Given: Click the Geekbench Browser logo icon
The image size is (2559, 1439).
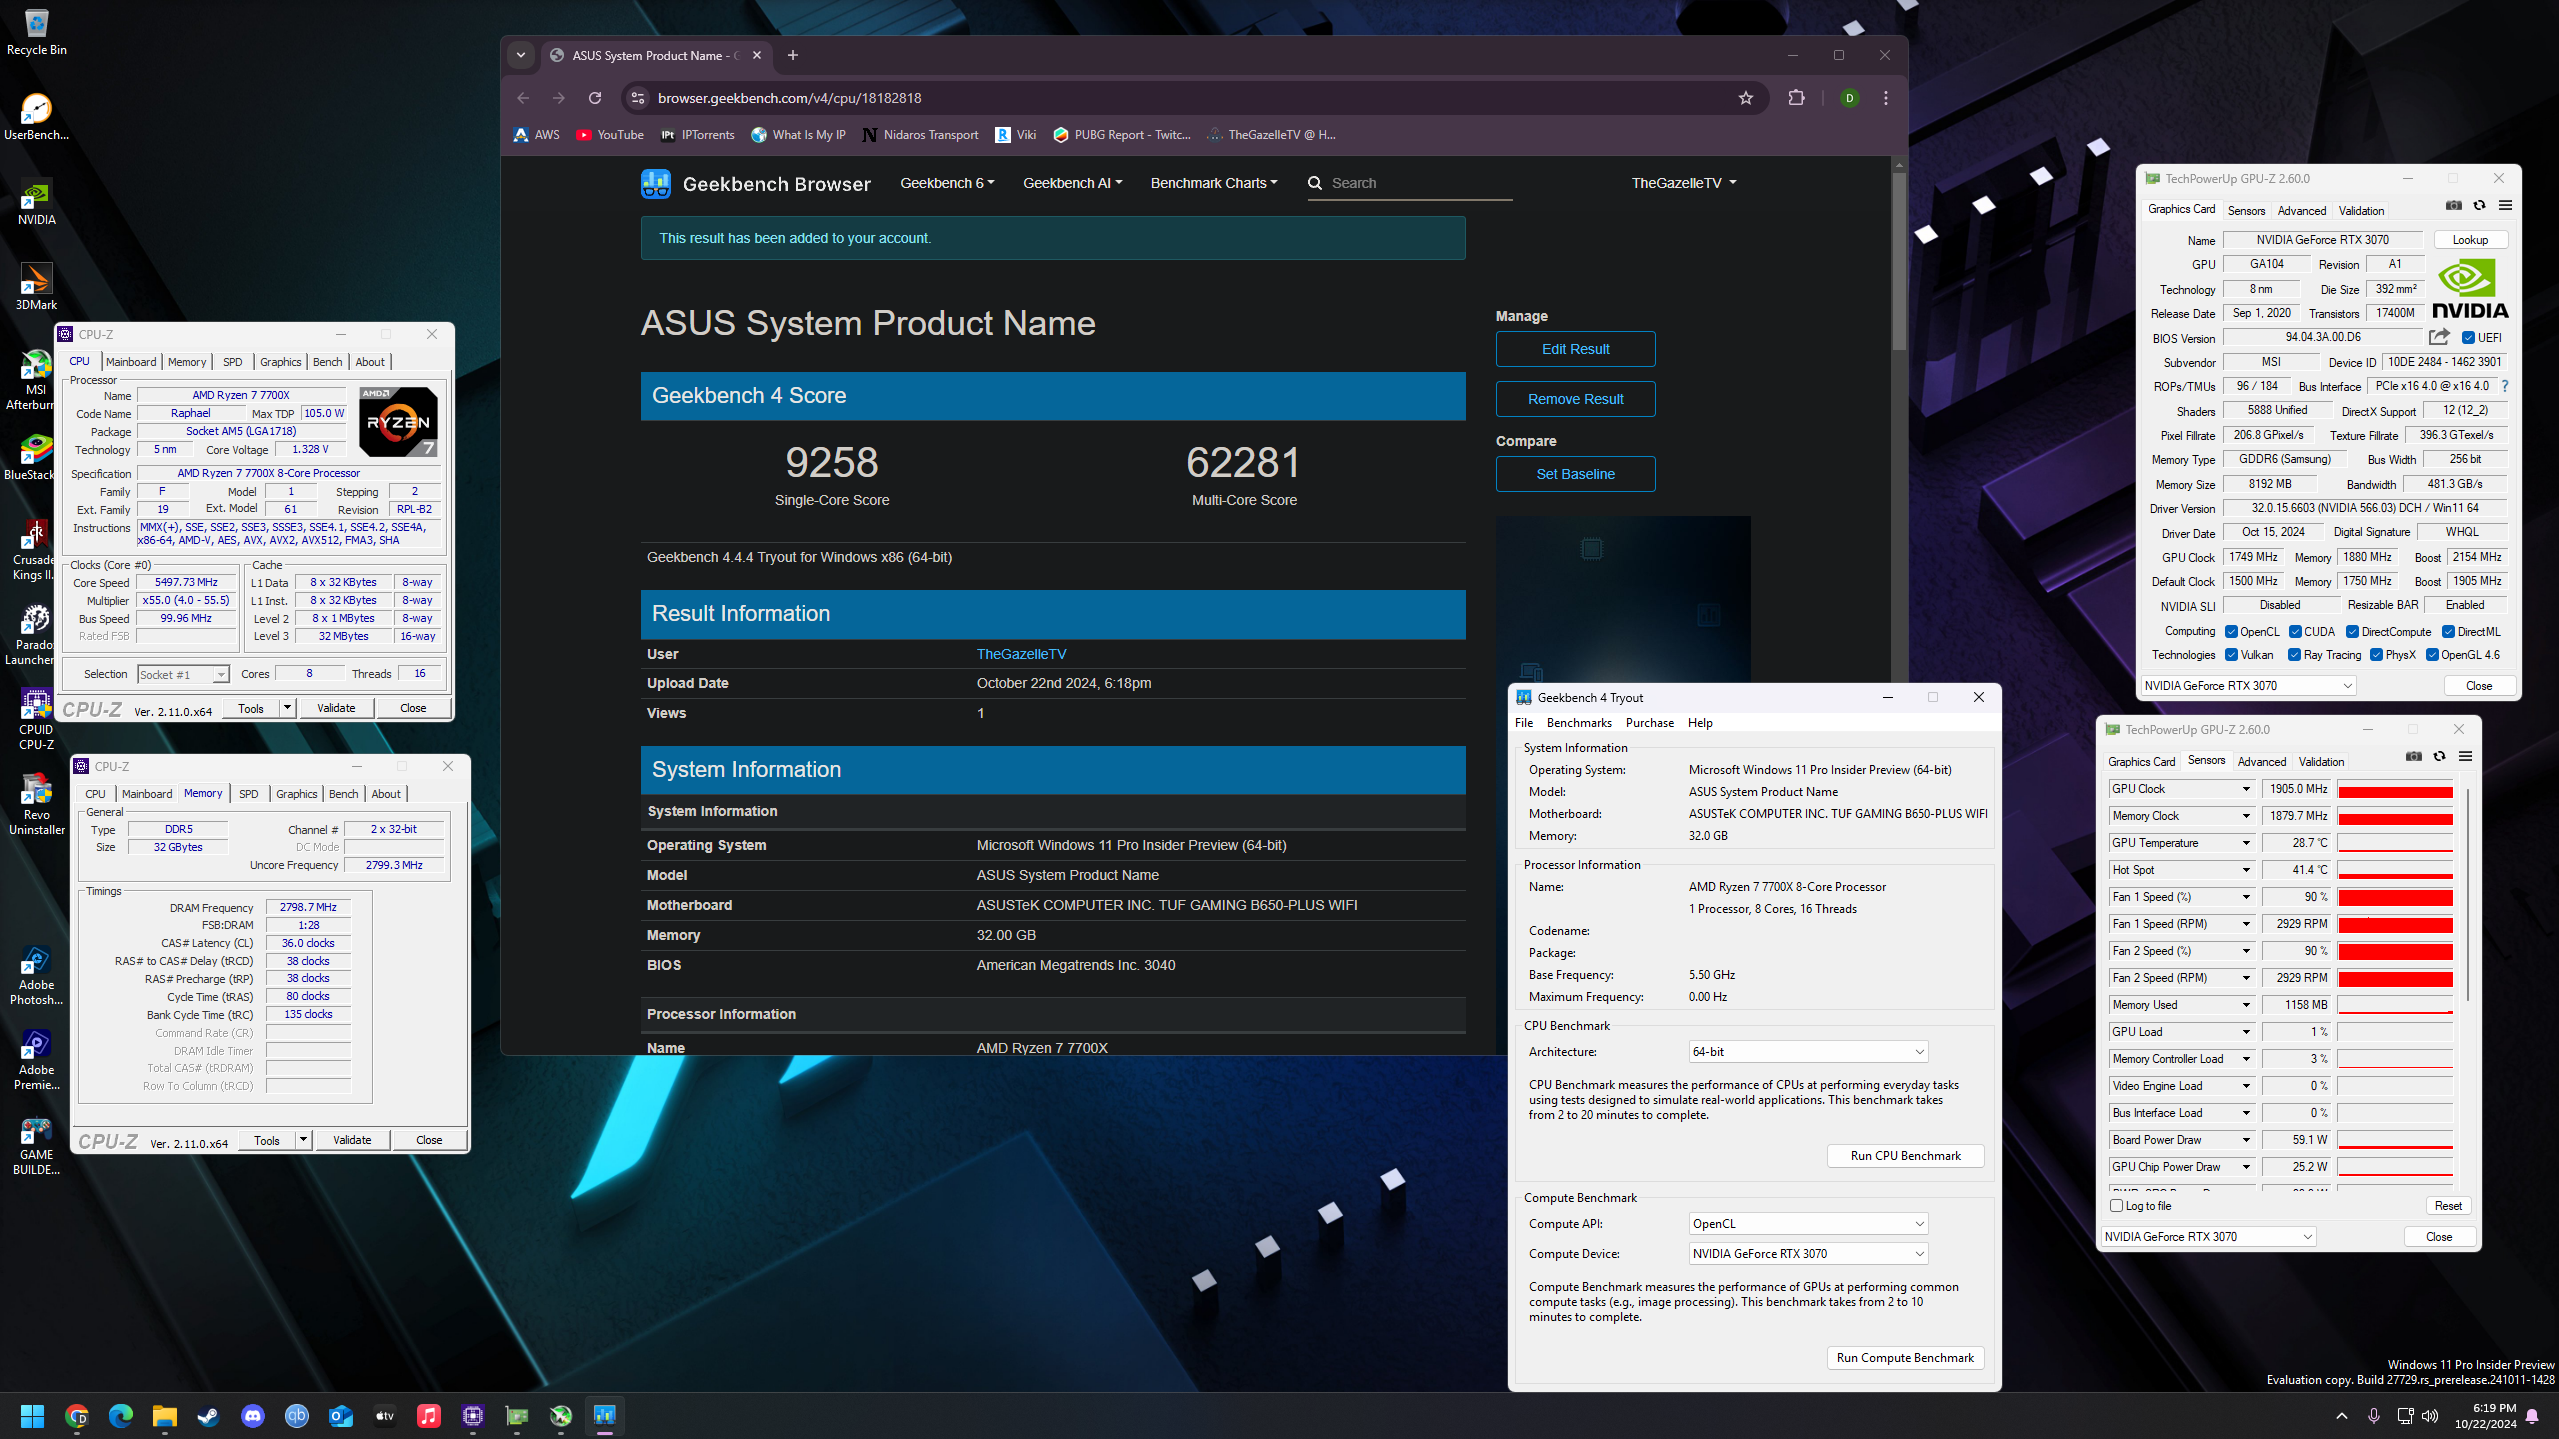Looking at the screenshot, I should [656, 183].
